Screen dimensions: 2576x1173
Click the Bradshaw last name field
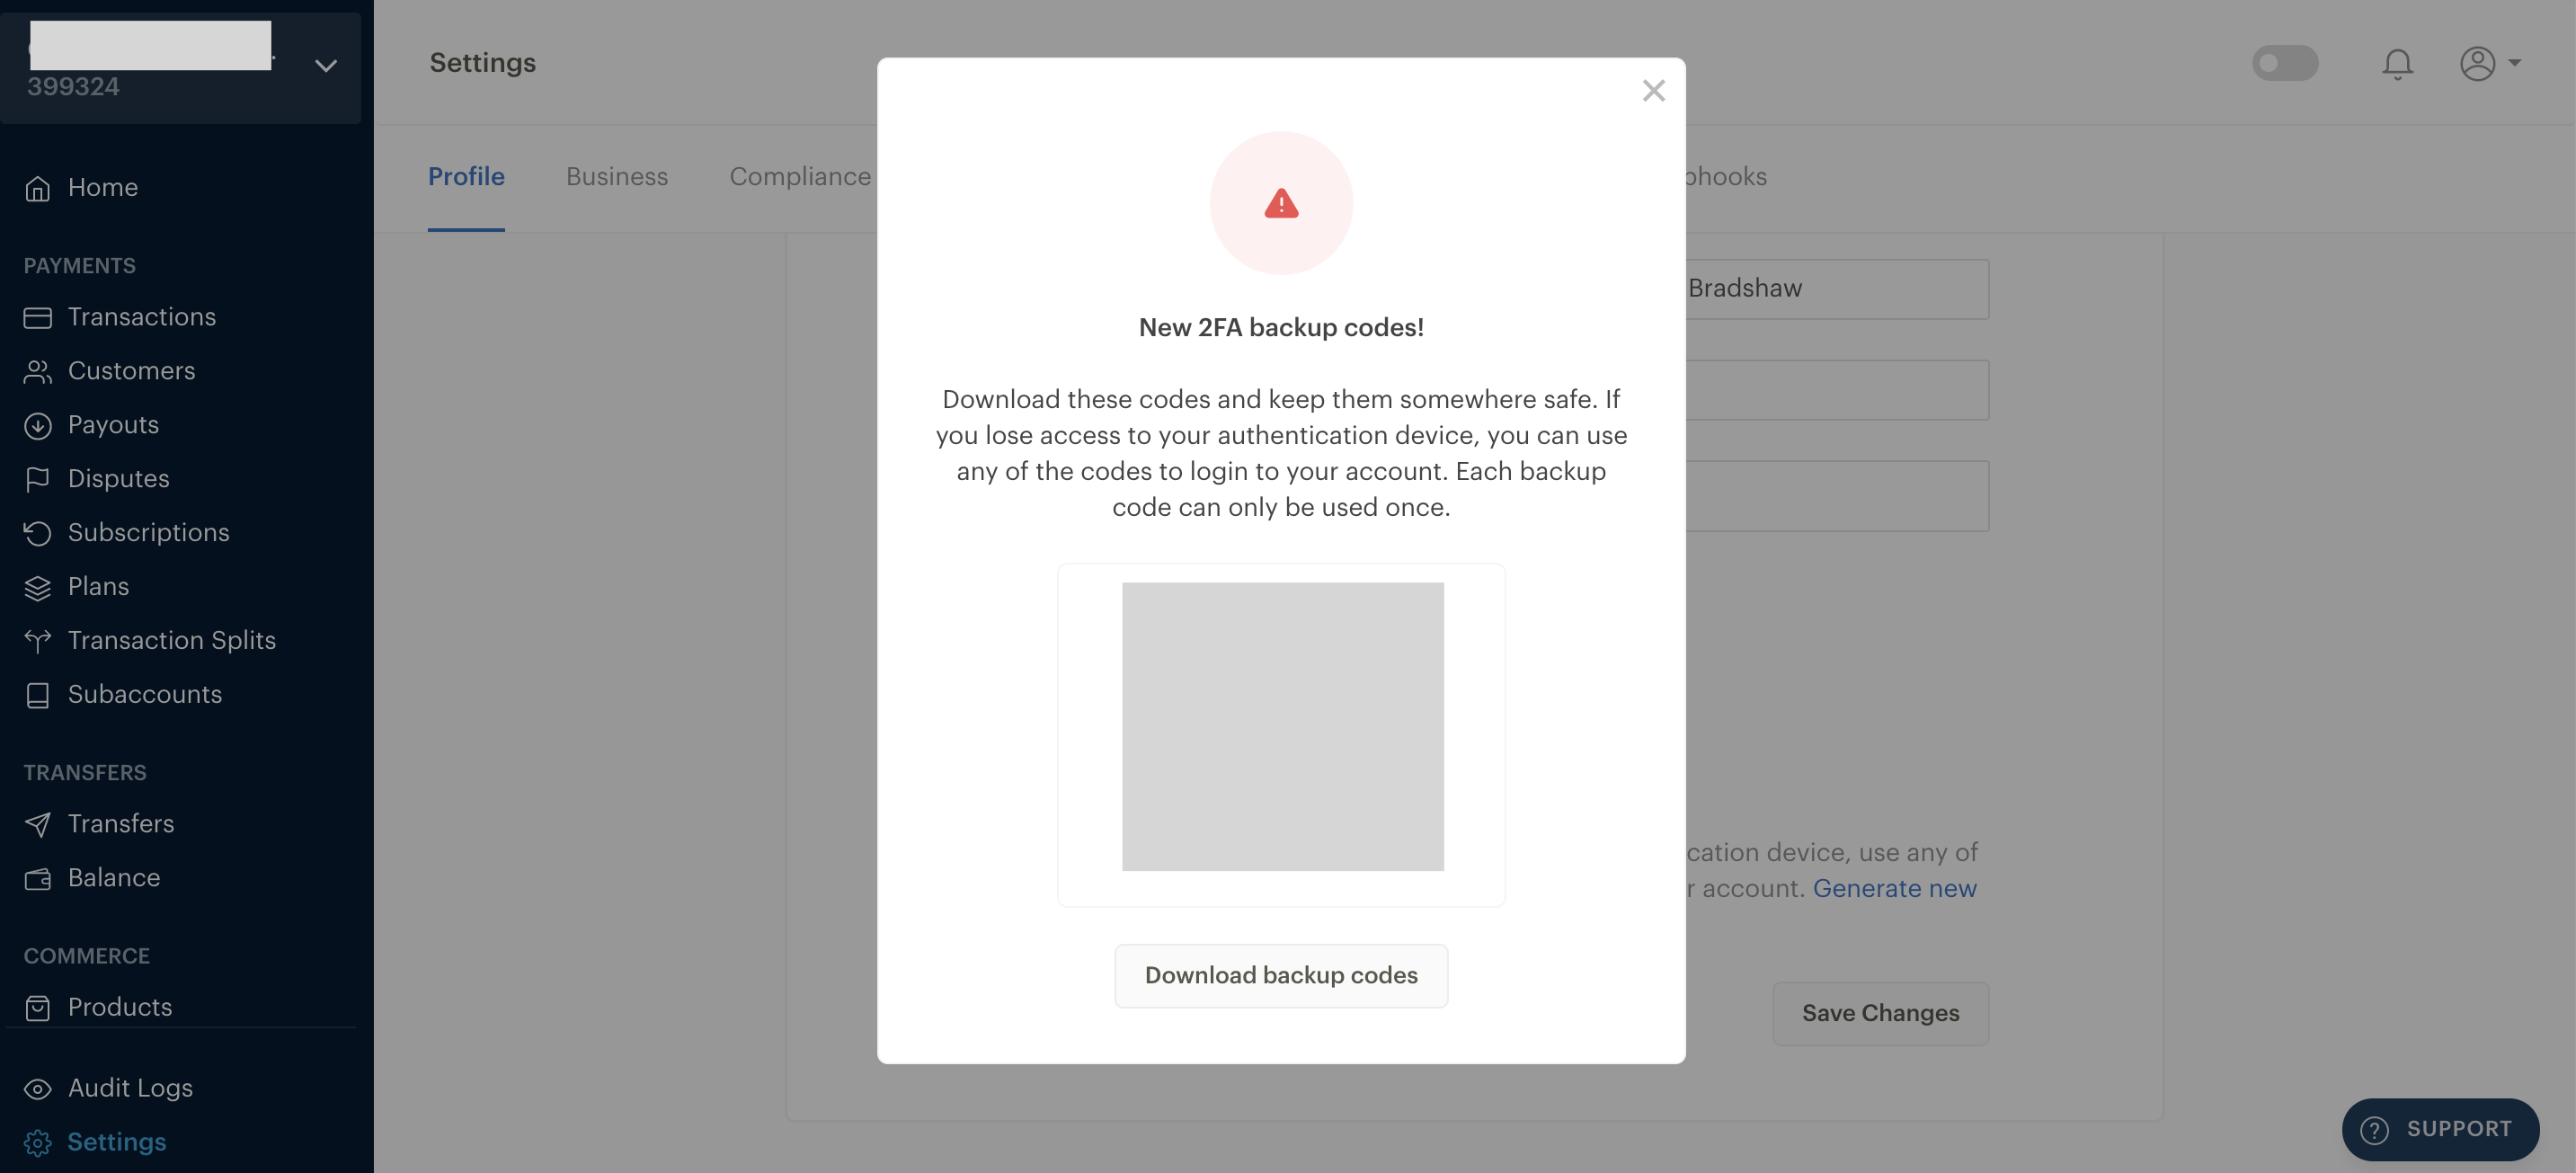[x=1836, y=289]
